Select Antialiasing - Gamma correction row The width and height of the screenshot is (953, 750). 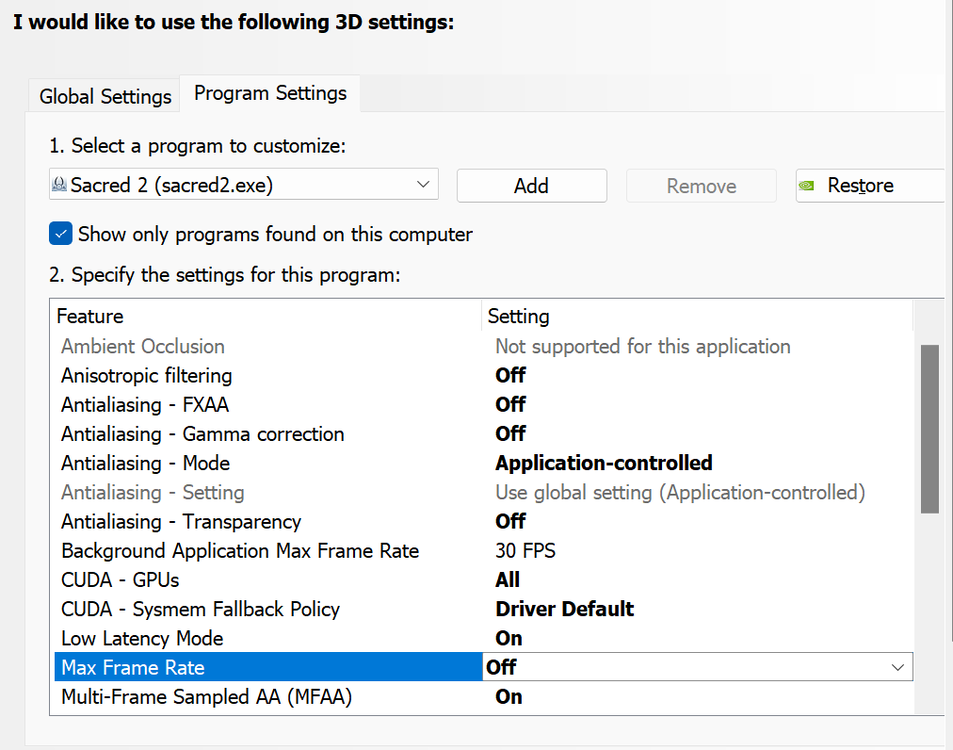click(483, 434)
